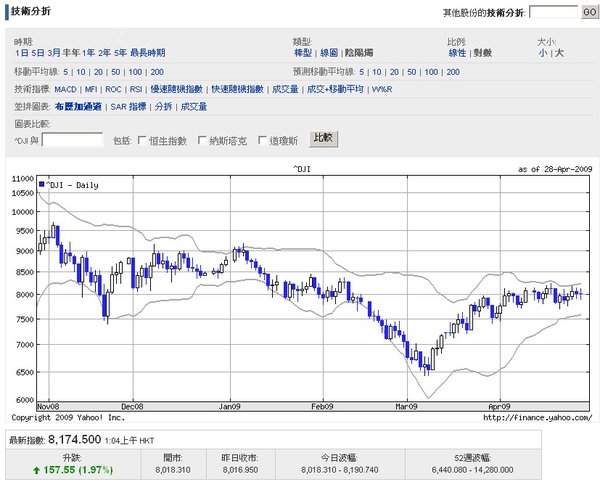
Task: Open the MFI technical indicator
Action: 91,89
